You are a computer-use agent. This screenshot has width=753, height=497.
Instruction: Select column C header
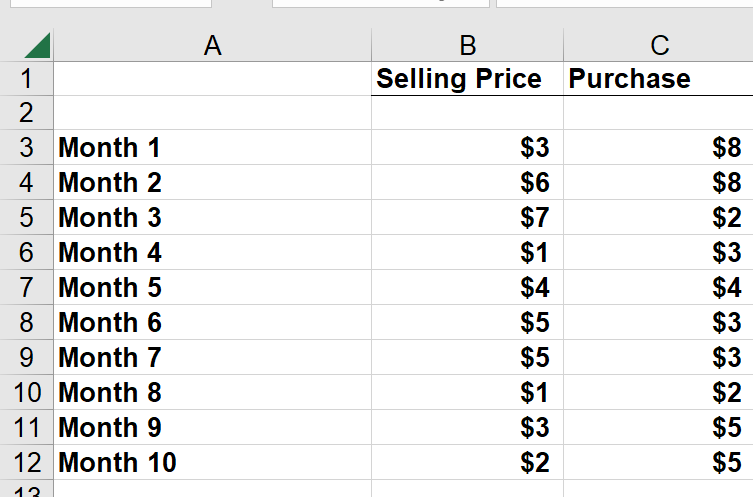(x=658, y=45)
